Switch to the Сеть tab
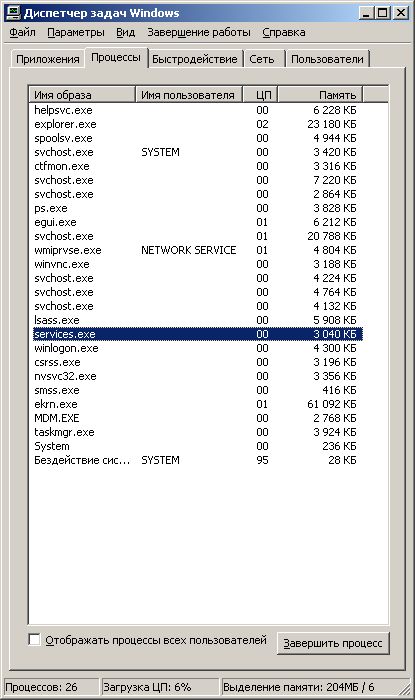The image size is (415, 700). [262, 59]
